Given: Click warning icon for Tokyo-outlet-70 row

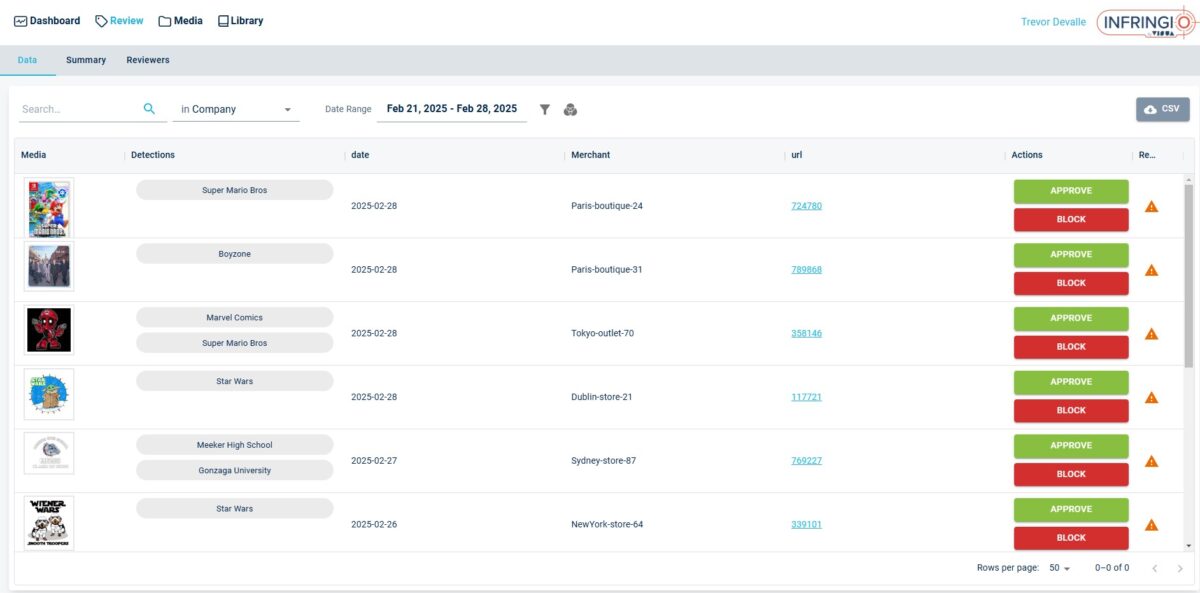Looking at the screenshot, I should (x=1151, y=334).
